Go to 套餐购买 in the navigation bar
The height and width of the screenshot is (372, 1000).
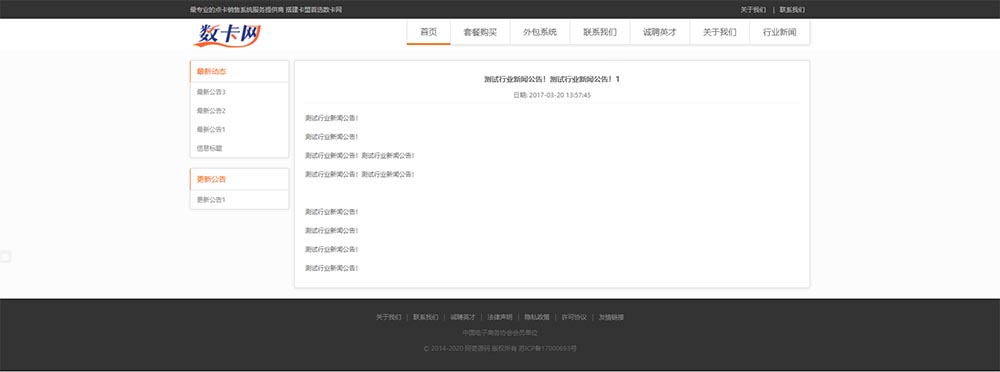pos(480,33)
